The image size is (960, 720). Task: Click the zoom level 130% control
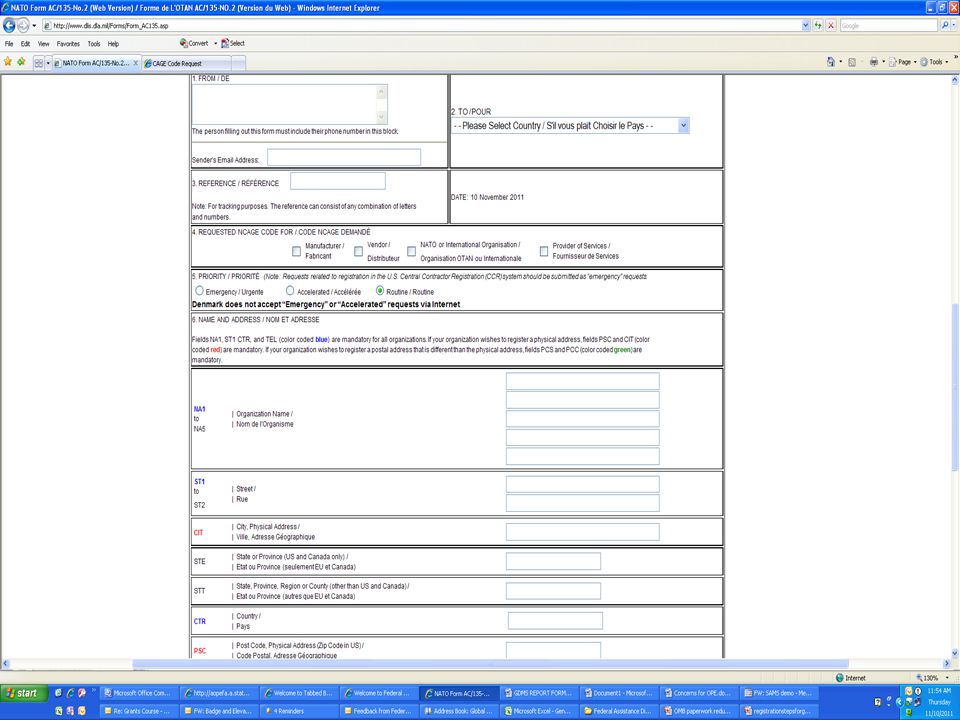pyautogui.click(x=931, y=678)
